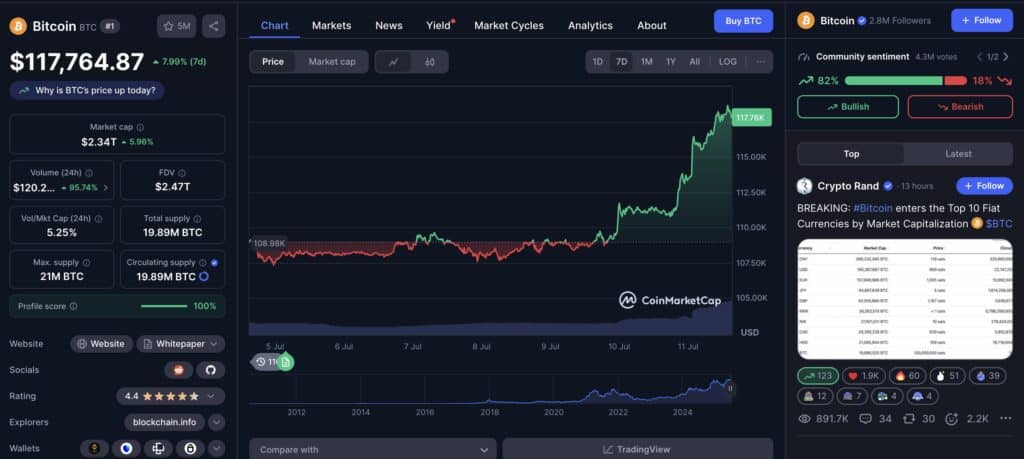
Task: Click the heart reaction with 1.9K
Action: [x=863, y=375]
